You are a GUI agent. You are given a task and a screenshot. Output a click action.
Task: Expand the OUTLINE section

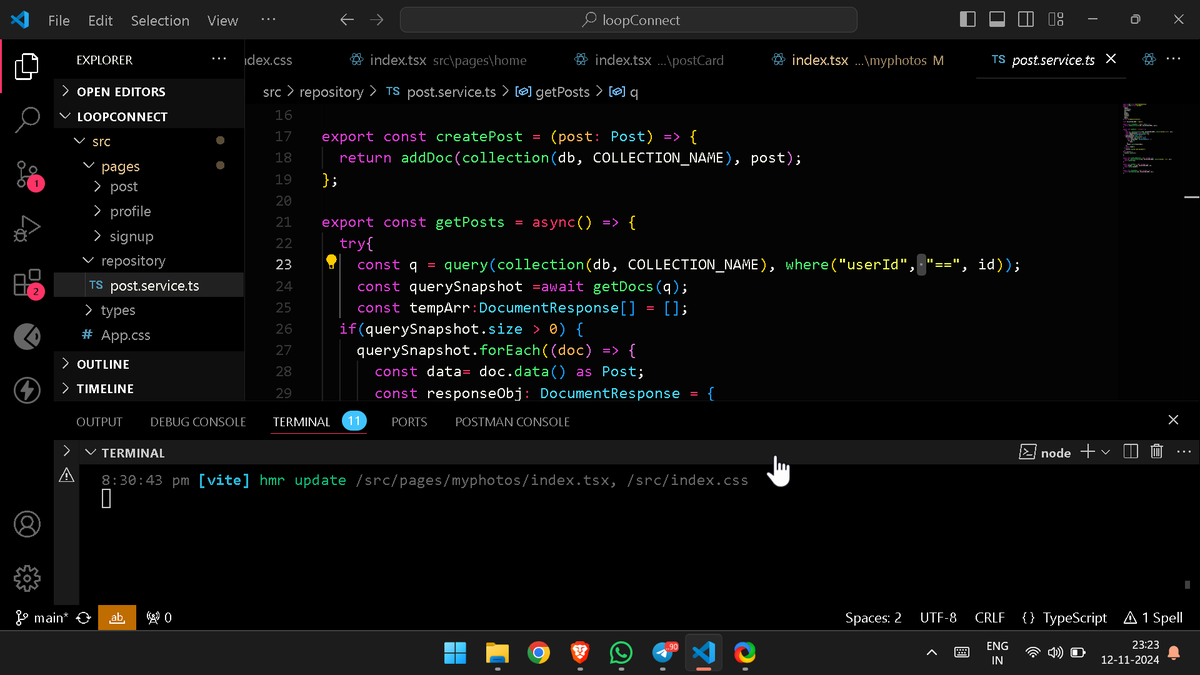tap(149, 364)
